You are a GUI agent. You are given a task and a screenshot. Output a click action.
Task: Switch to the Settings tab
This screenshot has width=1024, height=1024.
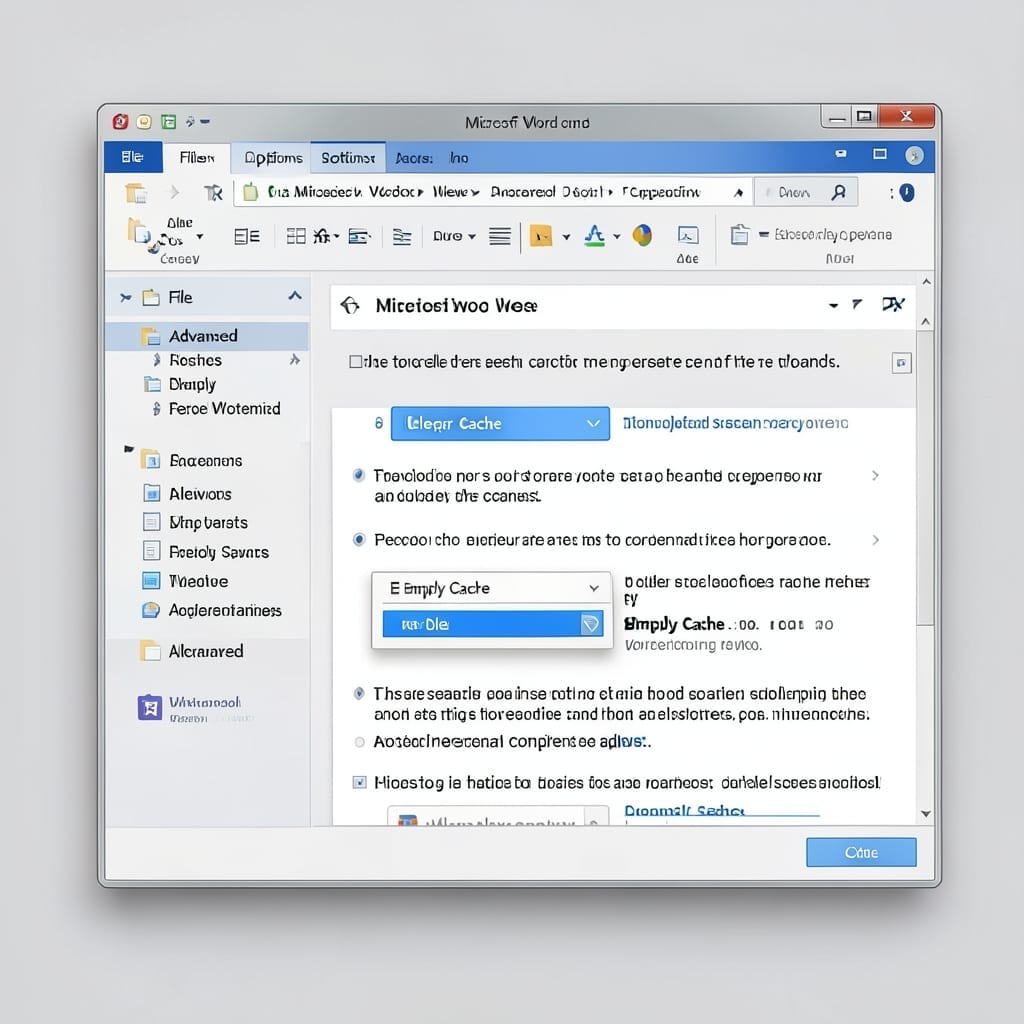click(x=347, y=157)
